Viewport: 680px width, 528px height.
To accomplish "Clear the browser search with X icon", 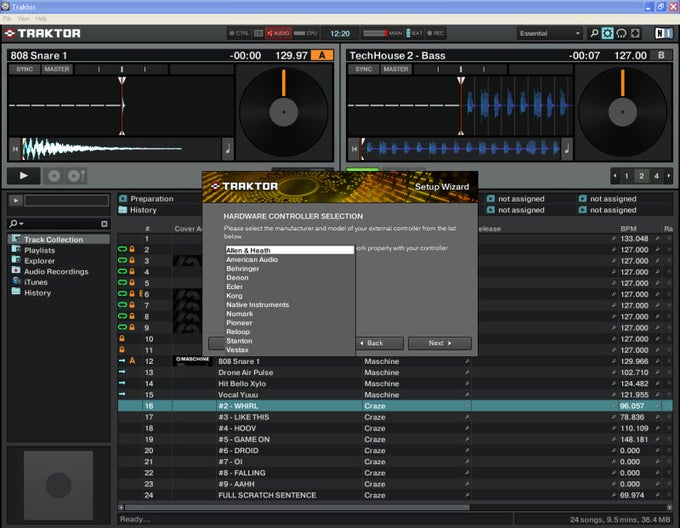I will 104,224.
